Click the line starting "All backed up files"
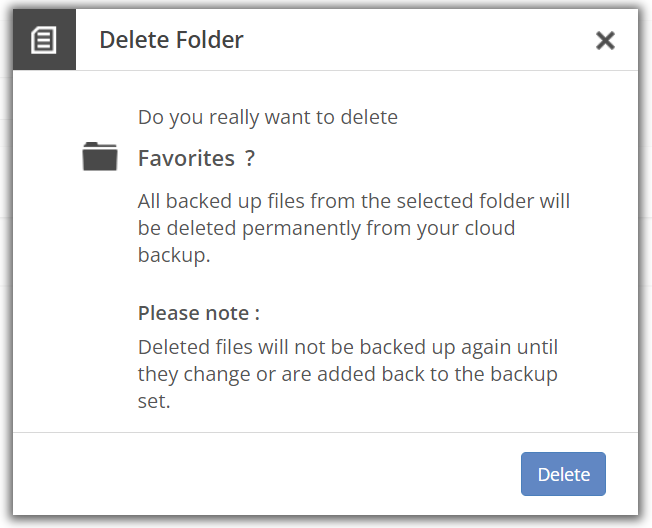 point(354,201)
